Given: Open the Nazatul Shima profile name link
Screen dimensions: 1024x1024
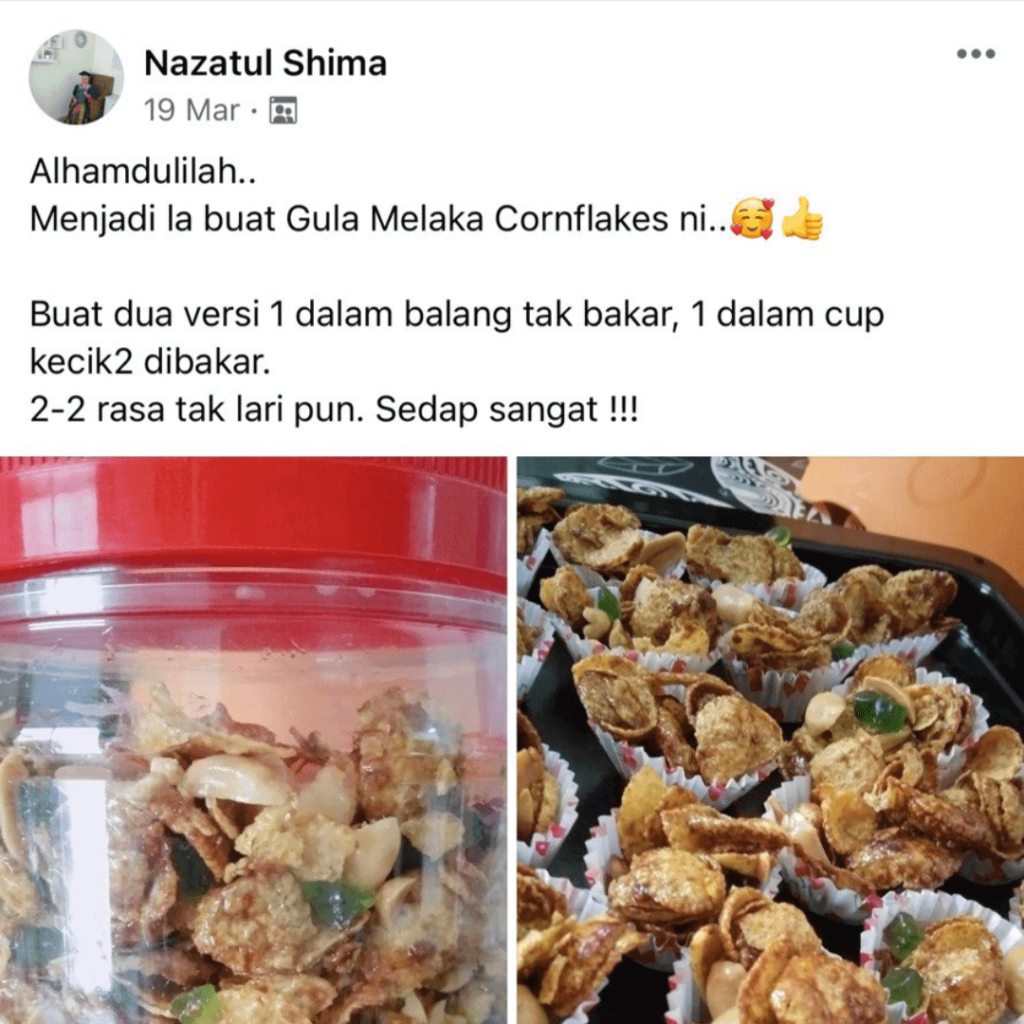Looking at the screenshot, I should point(265,63).
